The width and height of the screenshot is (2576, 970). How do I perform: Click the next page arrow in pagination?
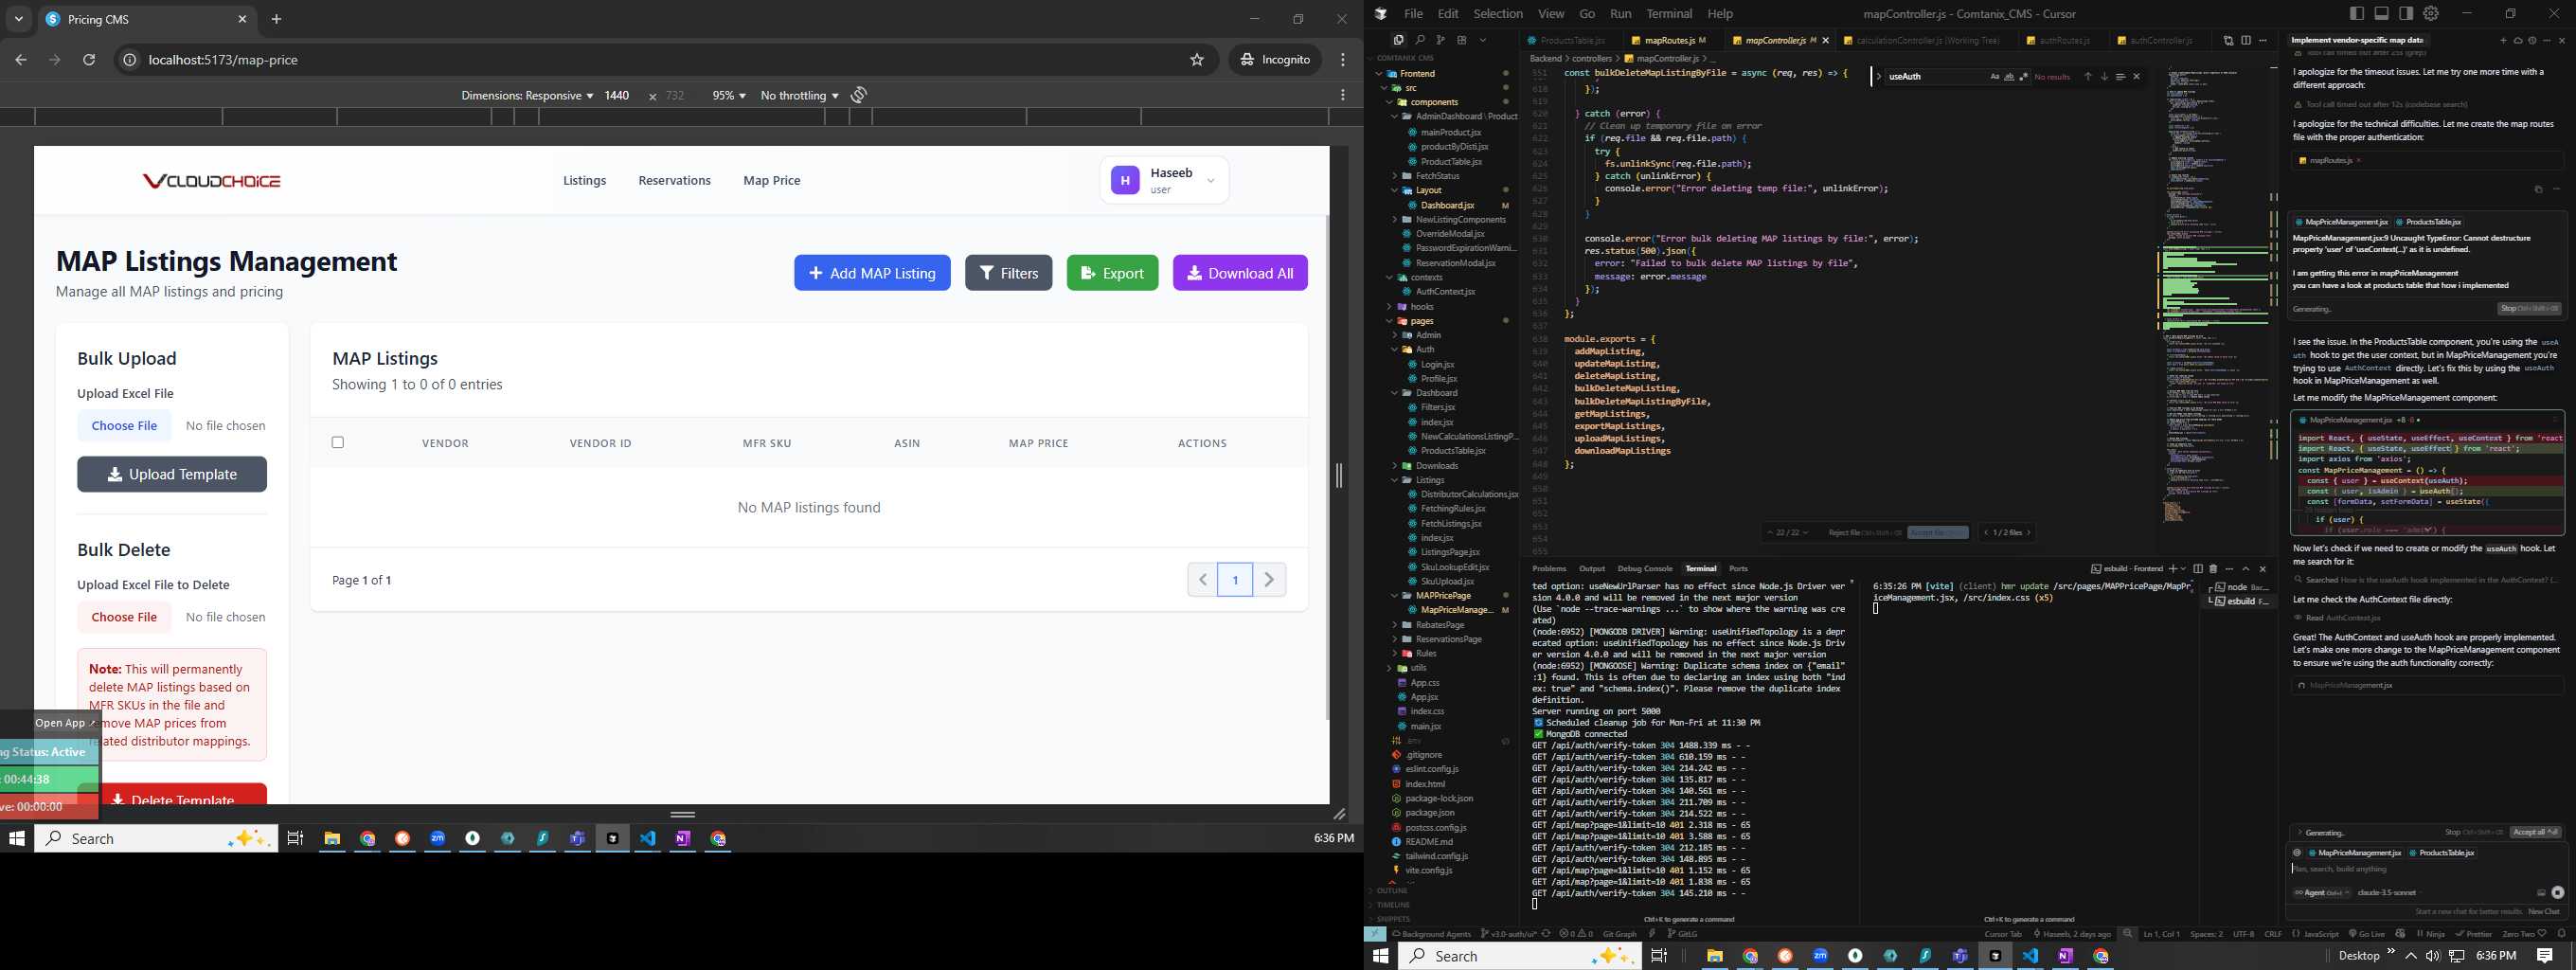(1270, 579)
